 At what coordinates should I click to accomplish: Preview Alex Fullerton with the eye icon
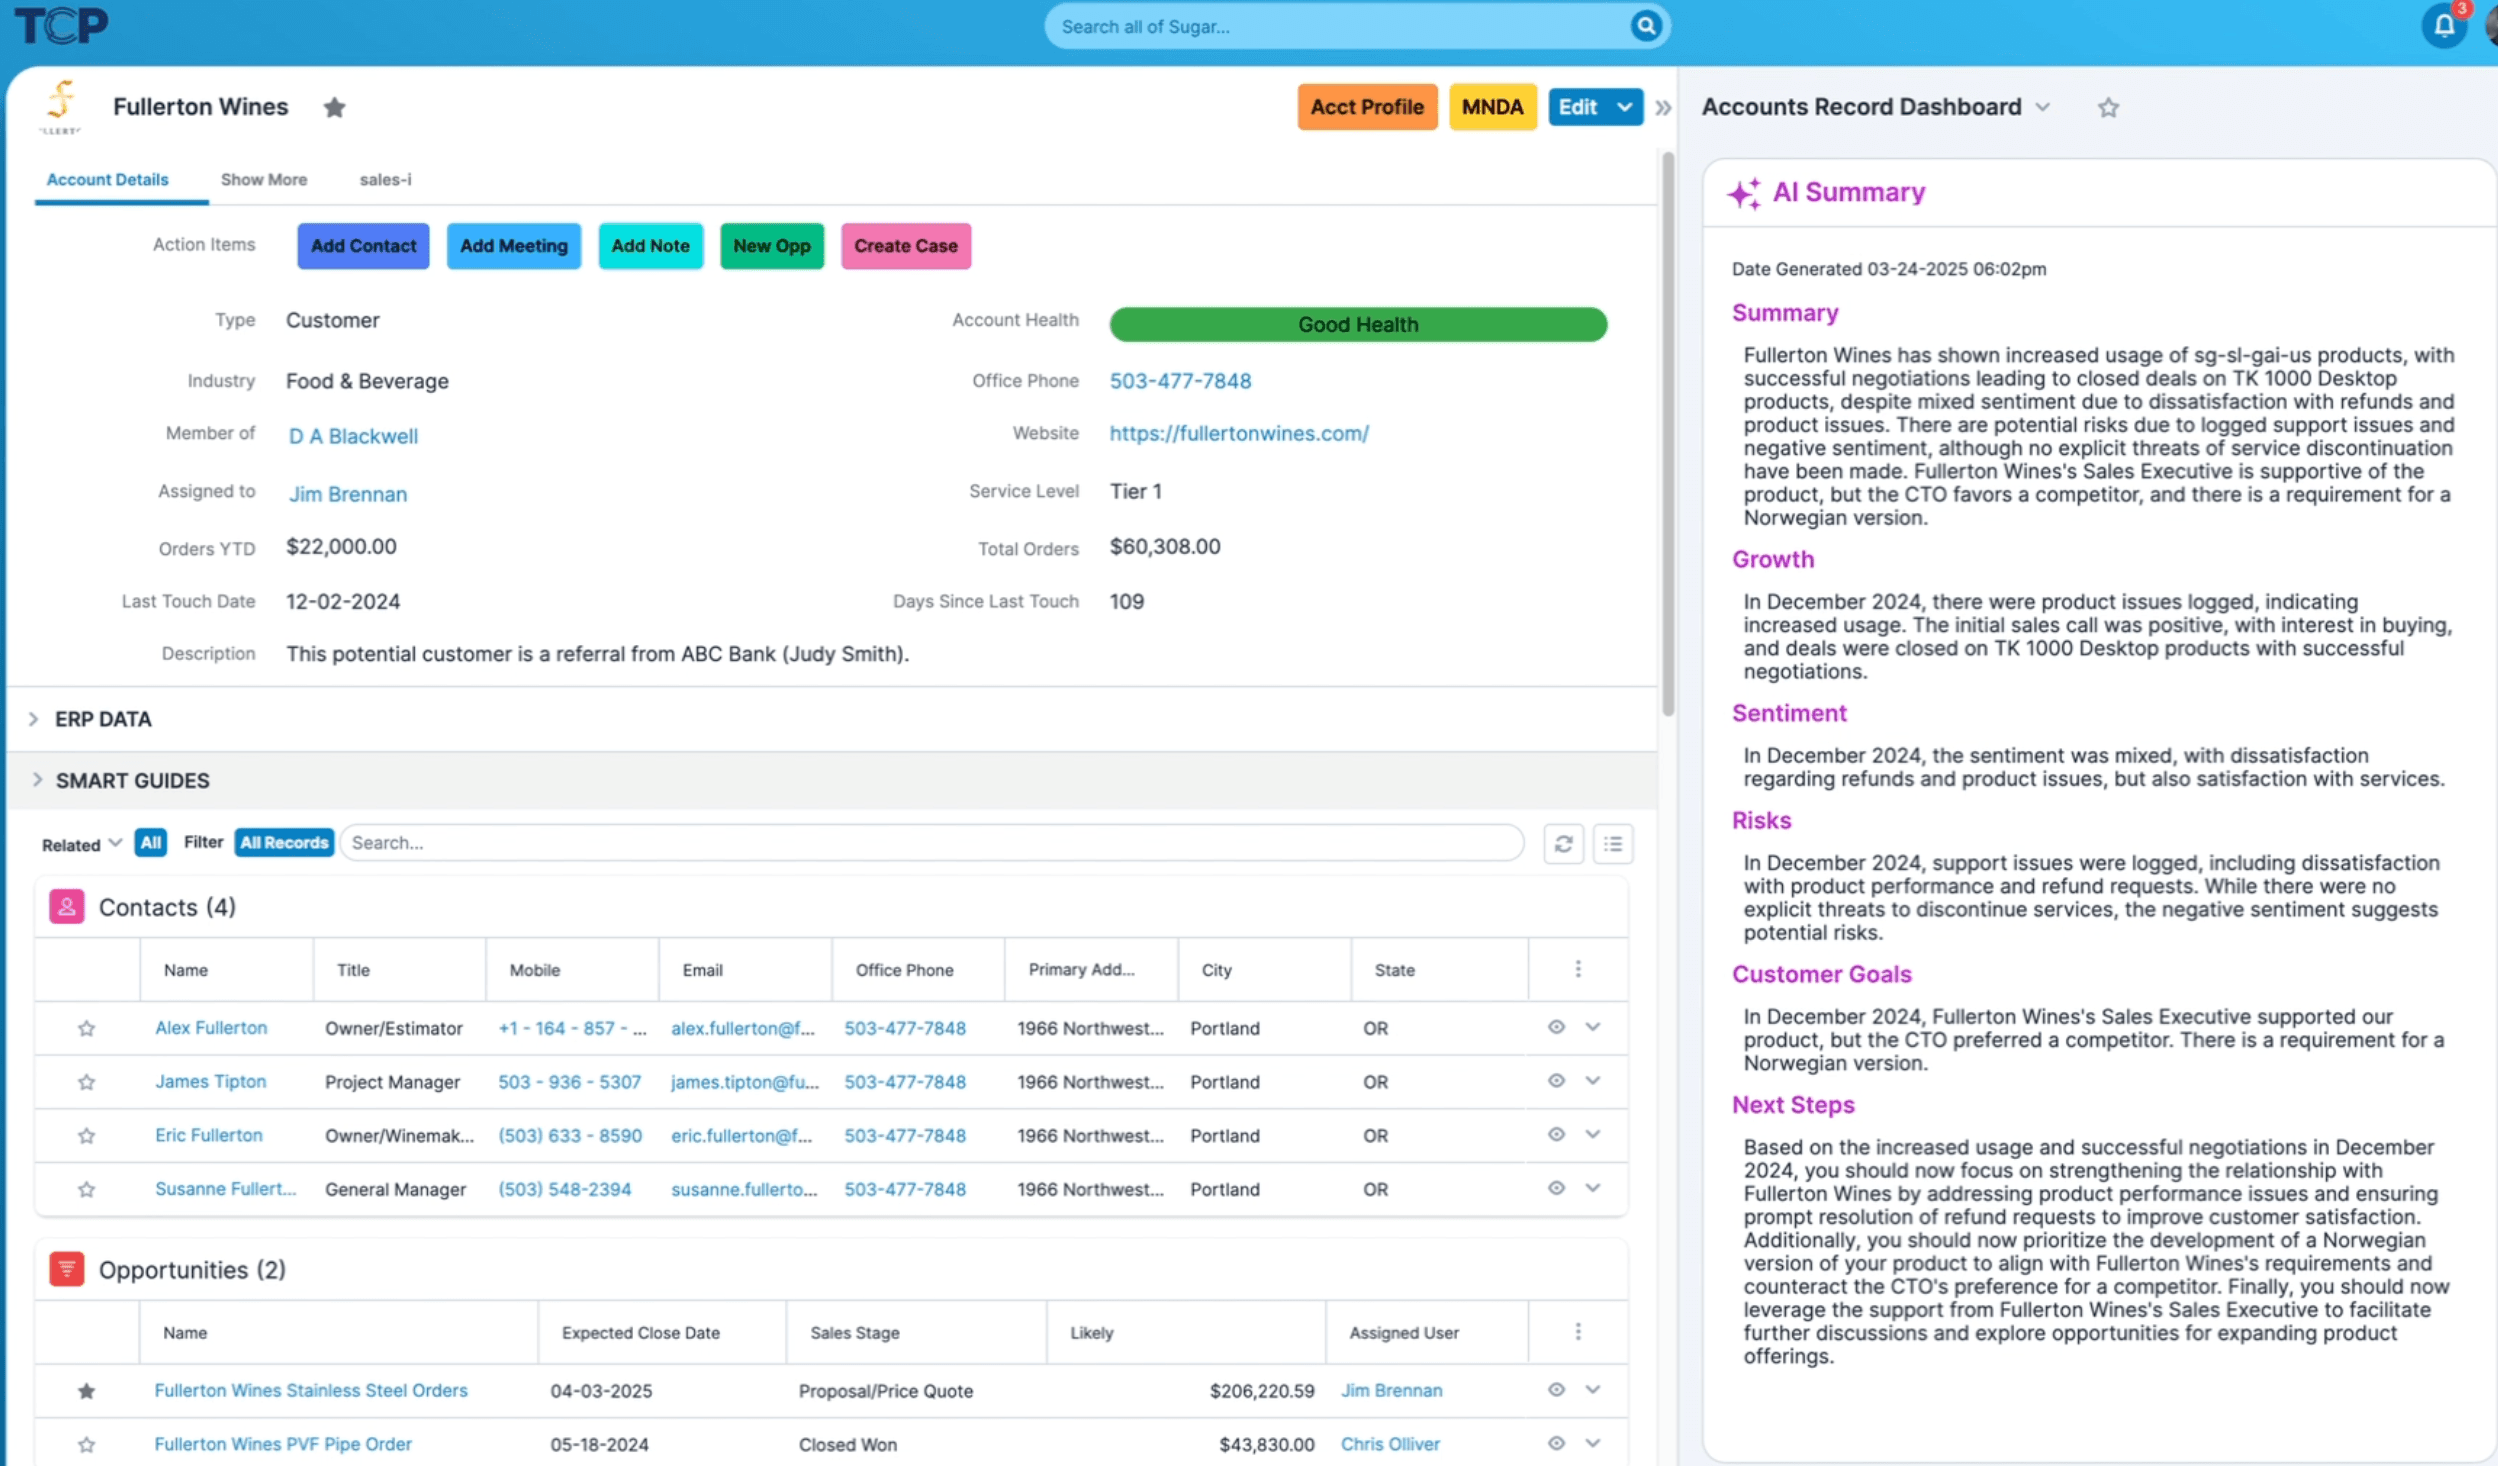(x=1555, y=1026)
